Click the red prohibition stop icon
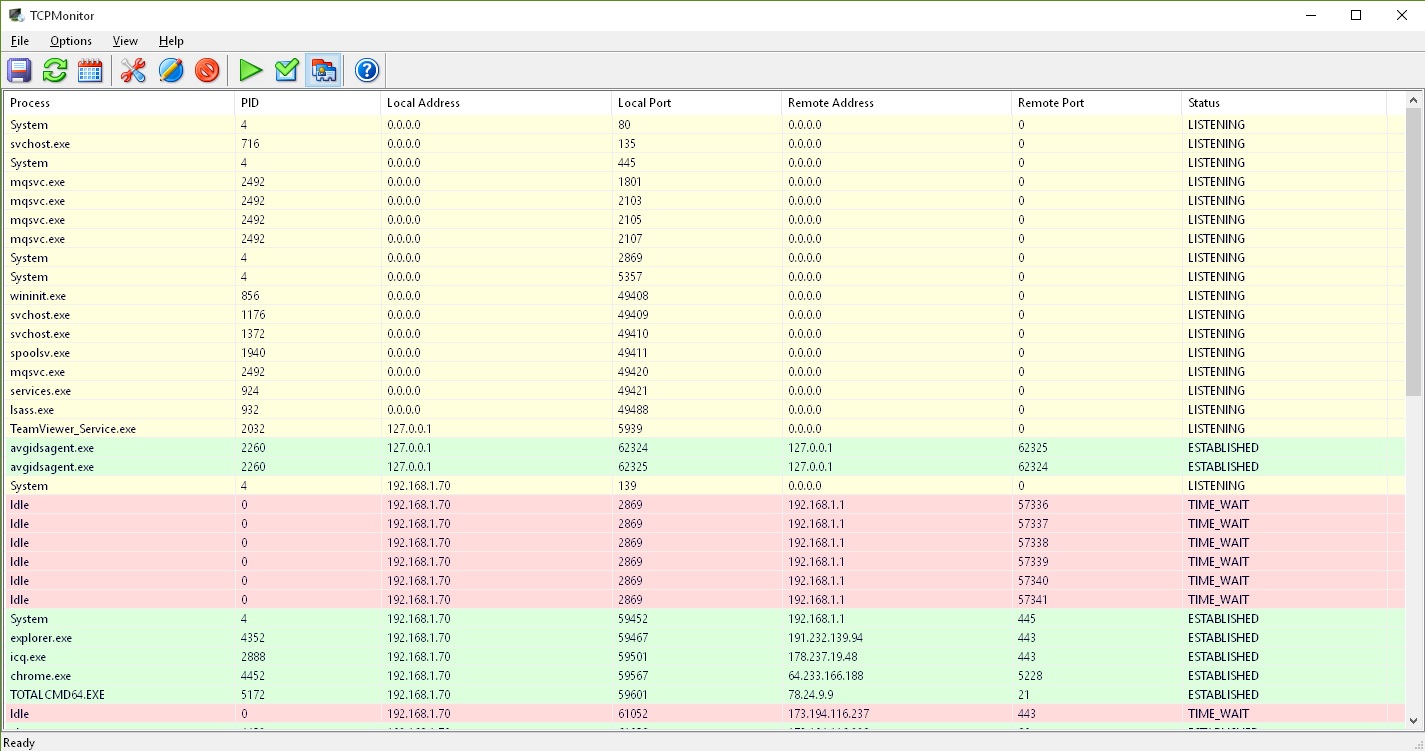 [207, 70]
